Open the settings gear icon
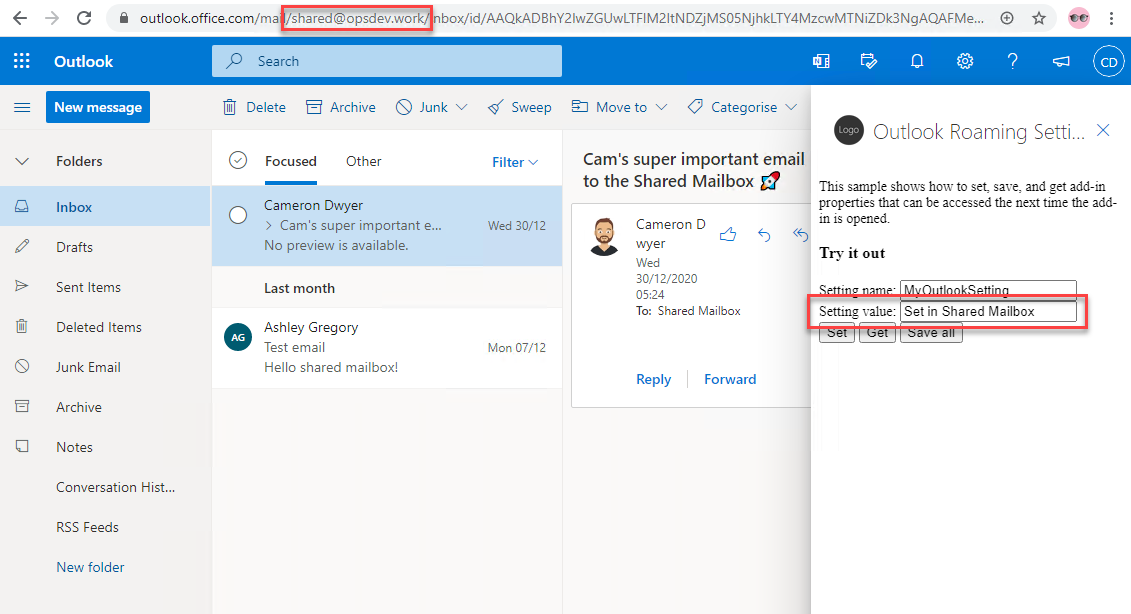Viewport: 1131px width, 614px height. (965, 61)
